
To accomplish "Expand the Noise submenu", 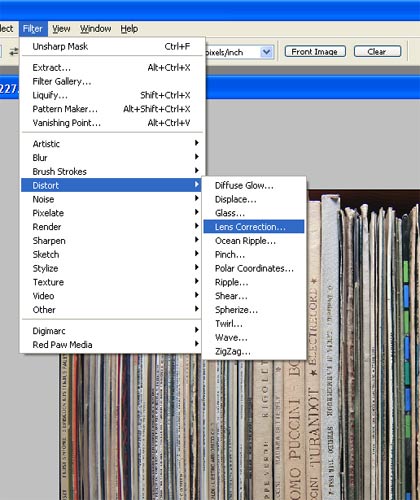I will 111,199.
